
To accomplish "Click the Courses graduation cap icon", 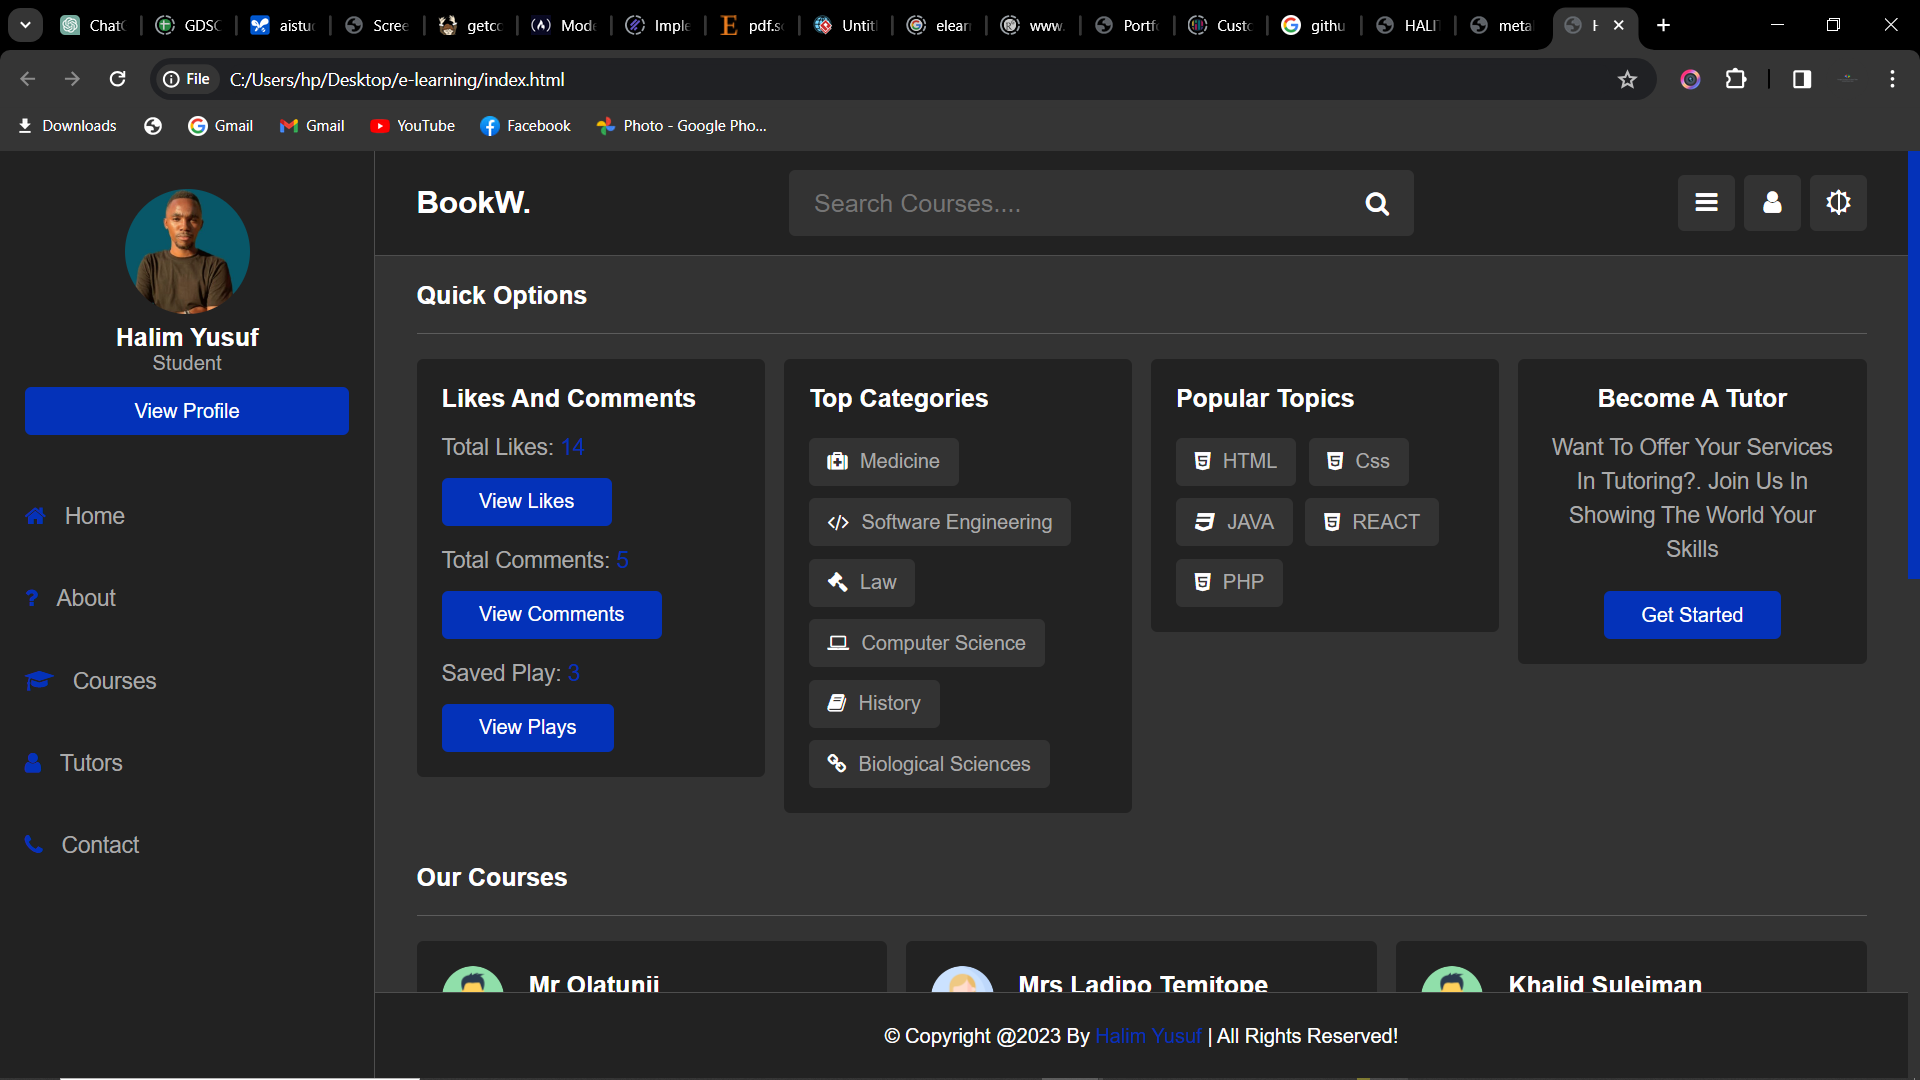I will pyautogui.click(x=39, y=681).
